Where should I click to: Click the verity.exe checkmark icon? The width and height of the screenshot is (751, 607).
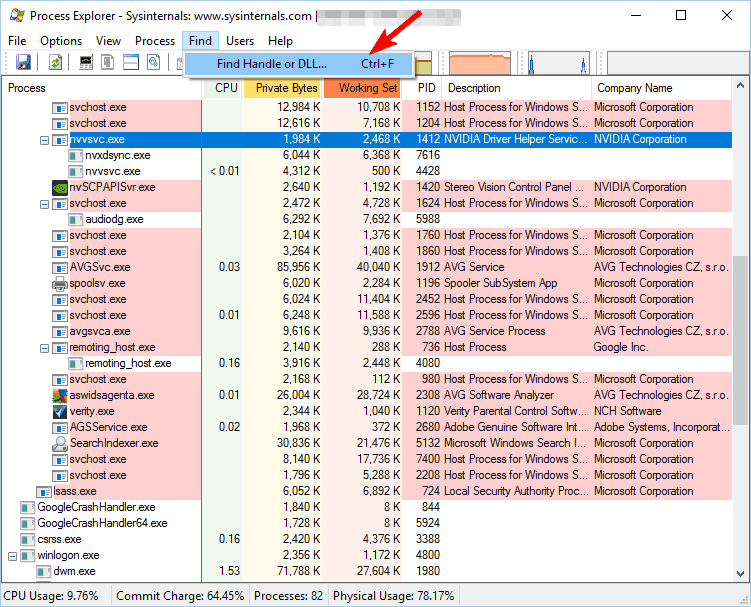point(59,412)
